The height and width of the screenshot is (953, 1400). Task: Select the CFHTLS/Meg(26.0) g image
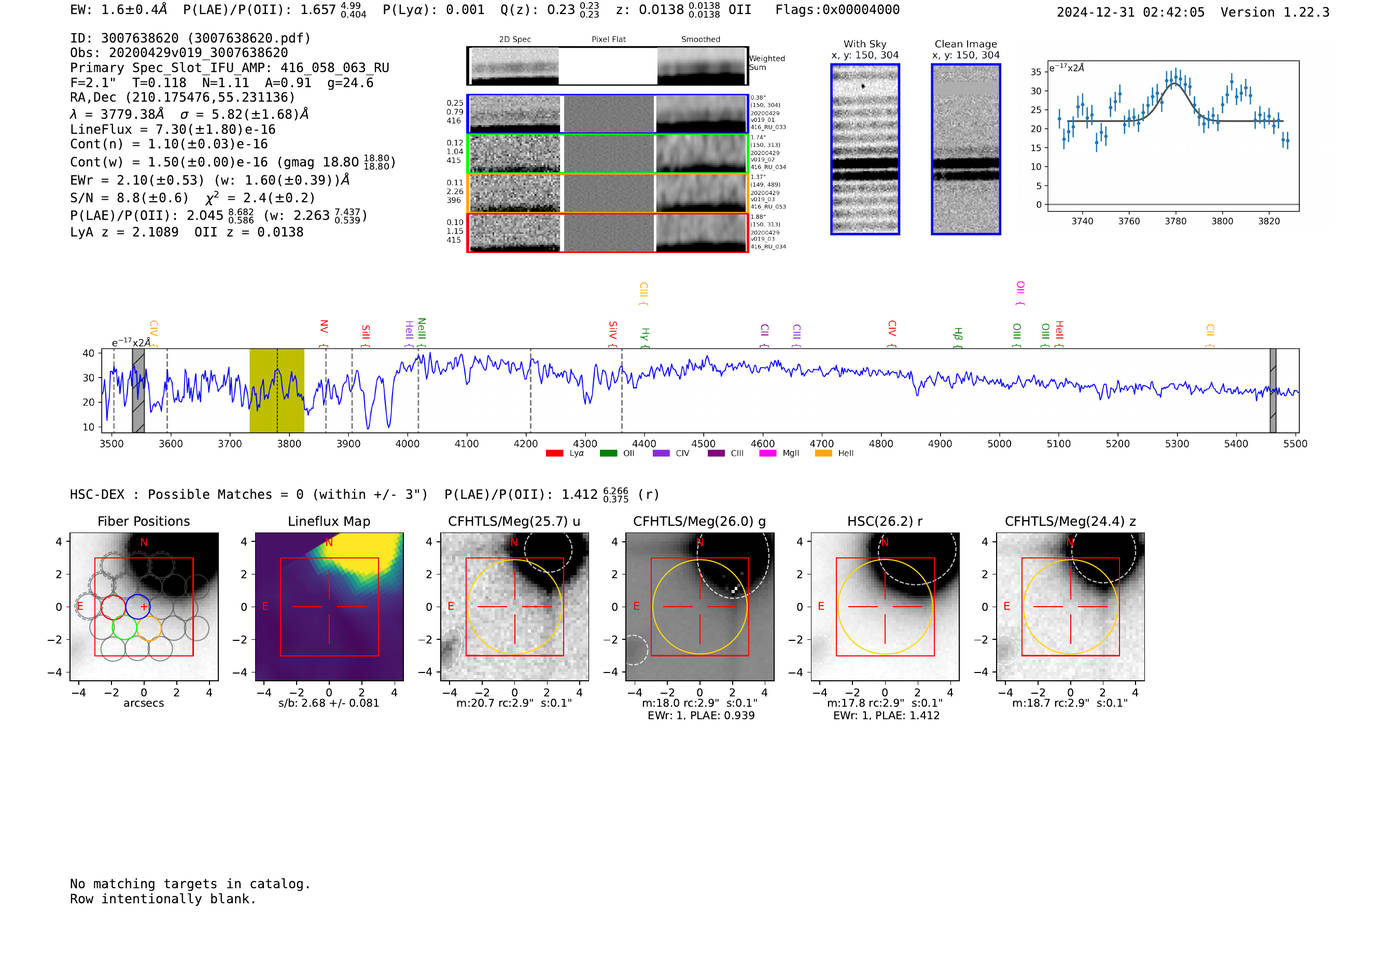coord(699,607)
